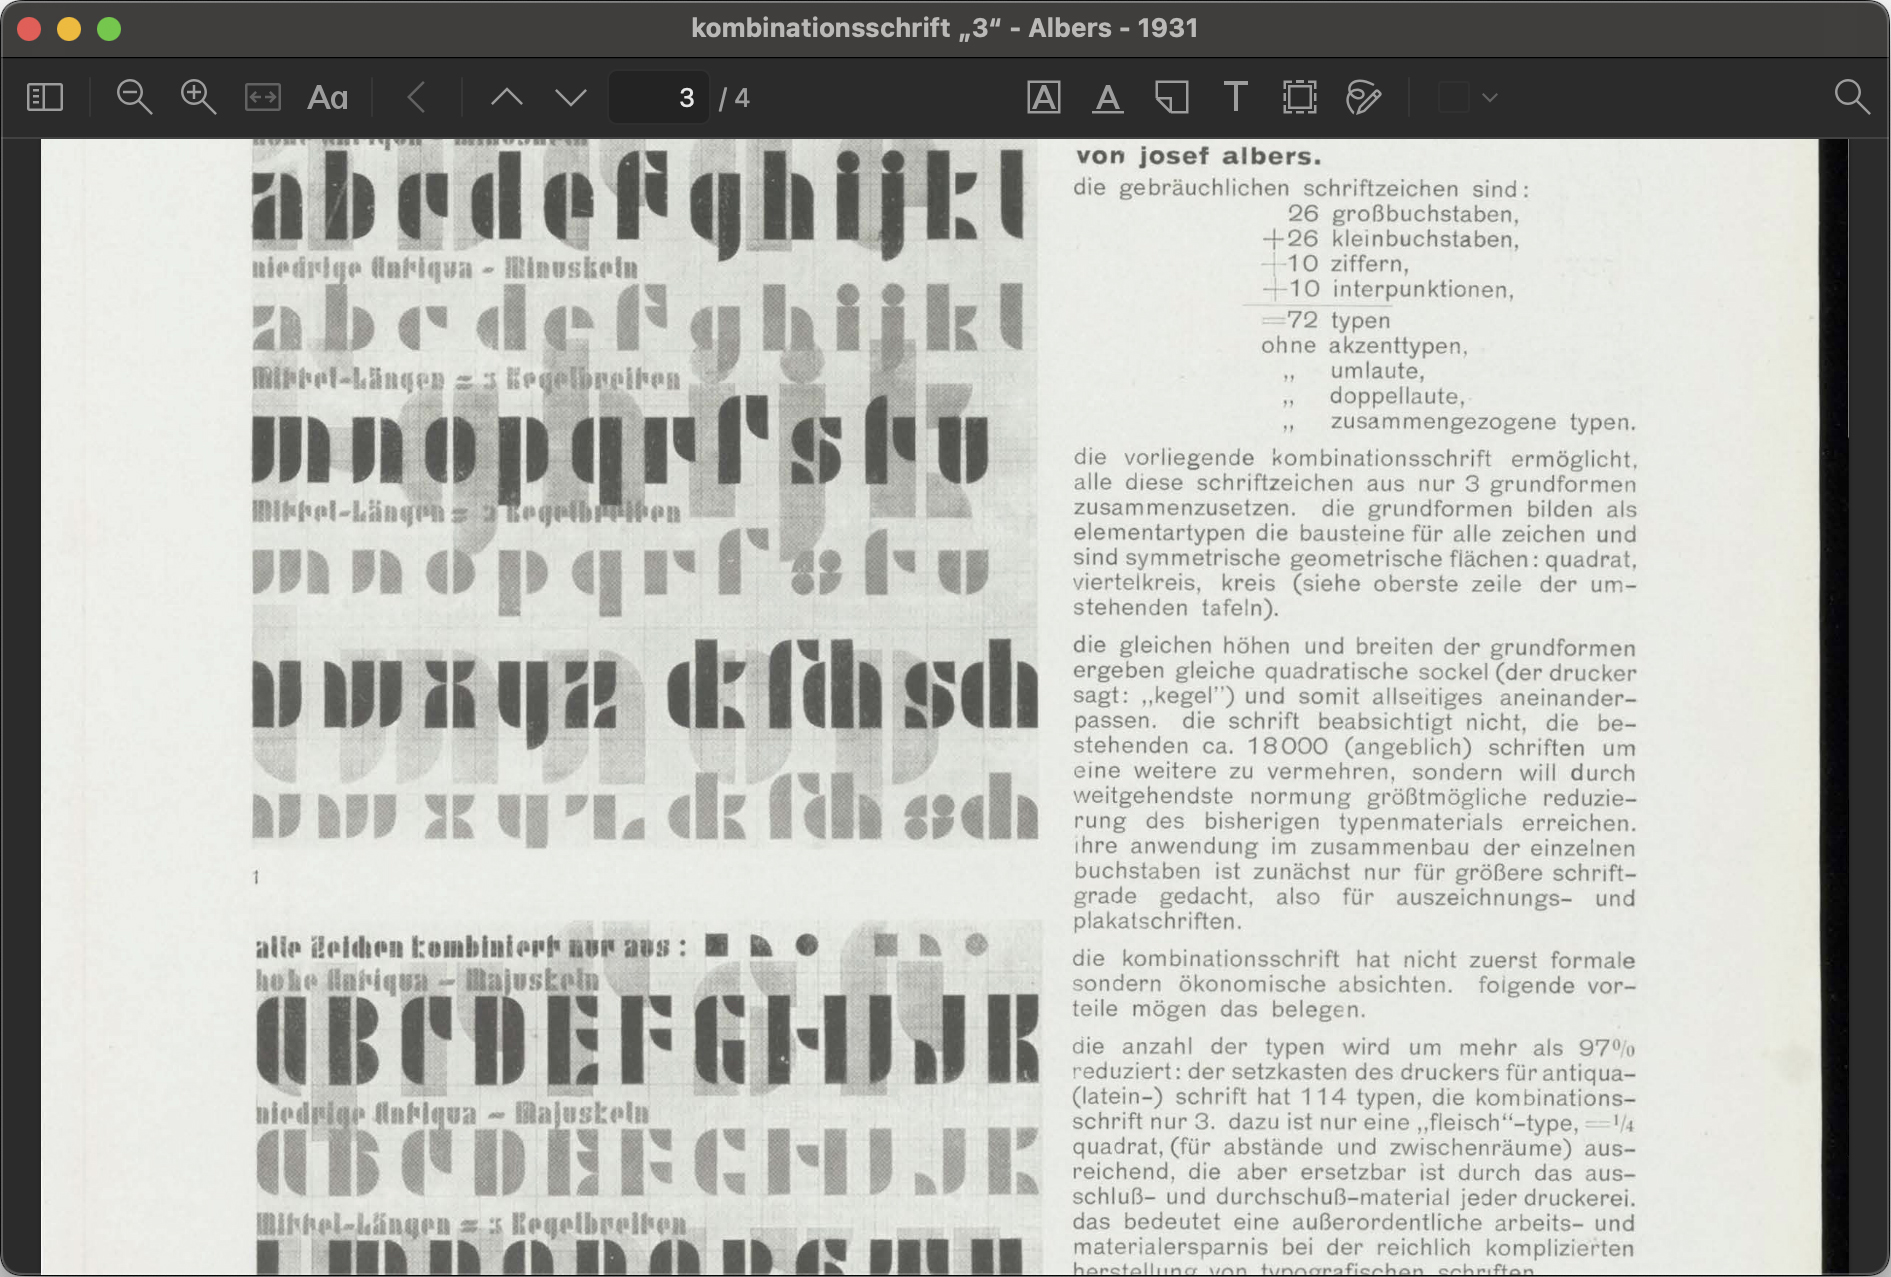
Task: Click 'die kombinationsschrift hat nicht zuerst formale'
Action: [1355, 959]
